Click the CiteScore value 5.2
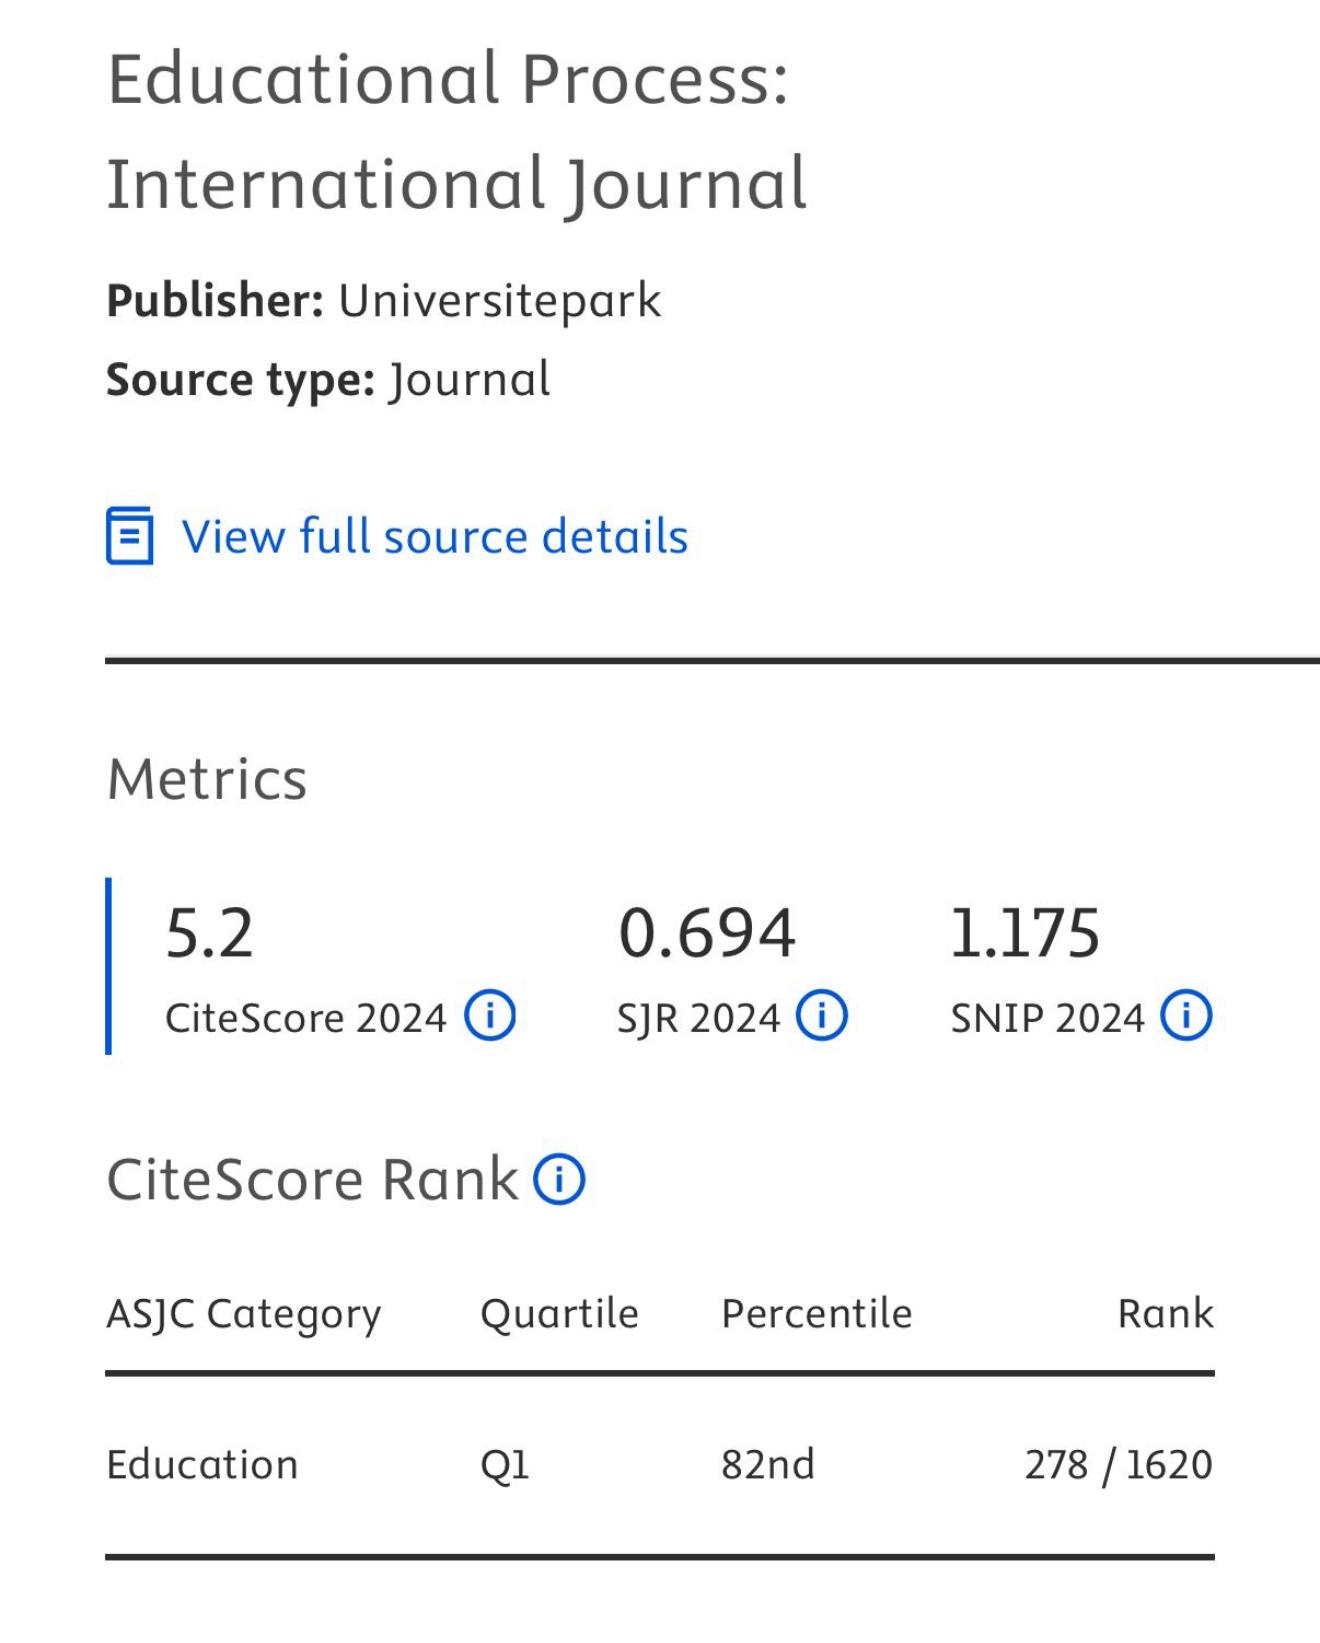The width and height of the screenshot is (1320, 1643). [209, 933]
